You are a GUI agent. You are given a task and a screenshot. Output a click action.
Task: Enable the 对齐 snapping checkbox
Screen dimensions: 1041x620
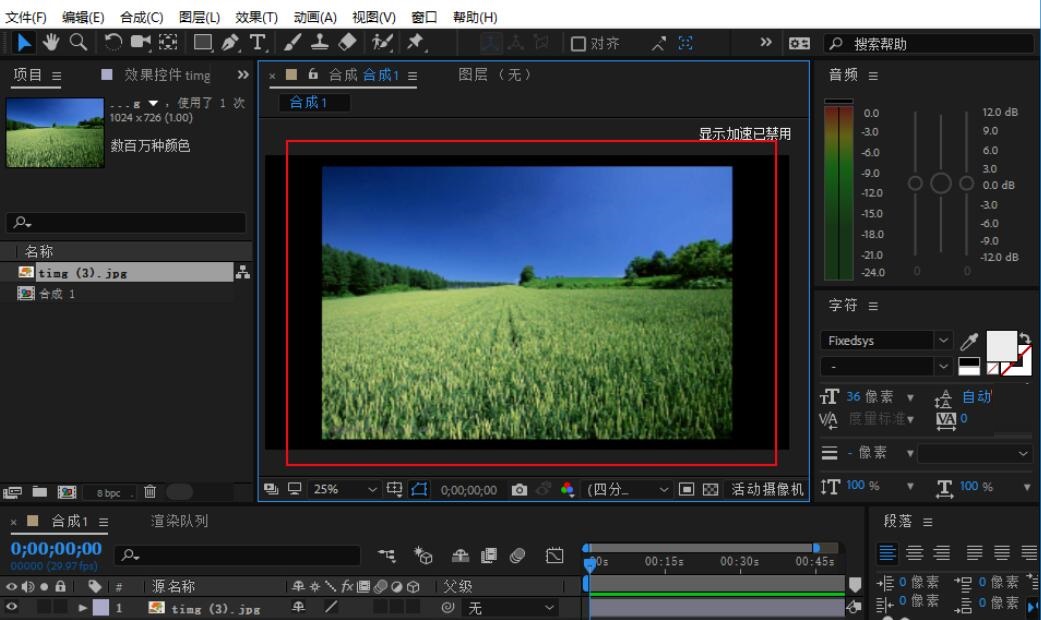[x=578, y=43]
